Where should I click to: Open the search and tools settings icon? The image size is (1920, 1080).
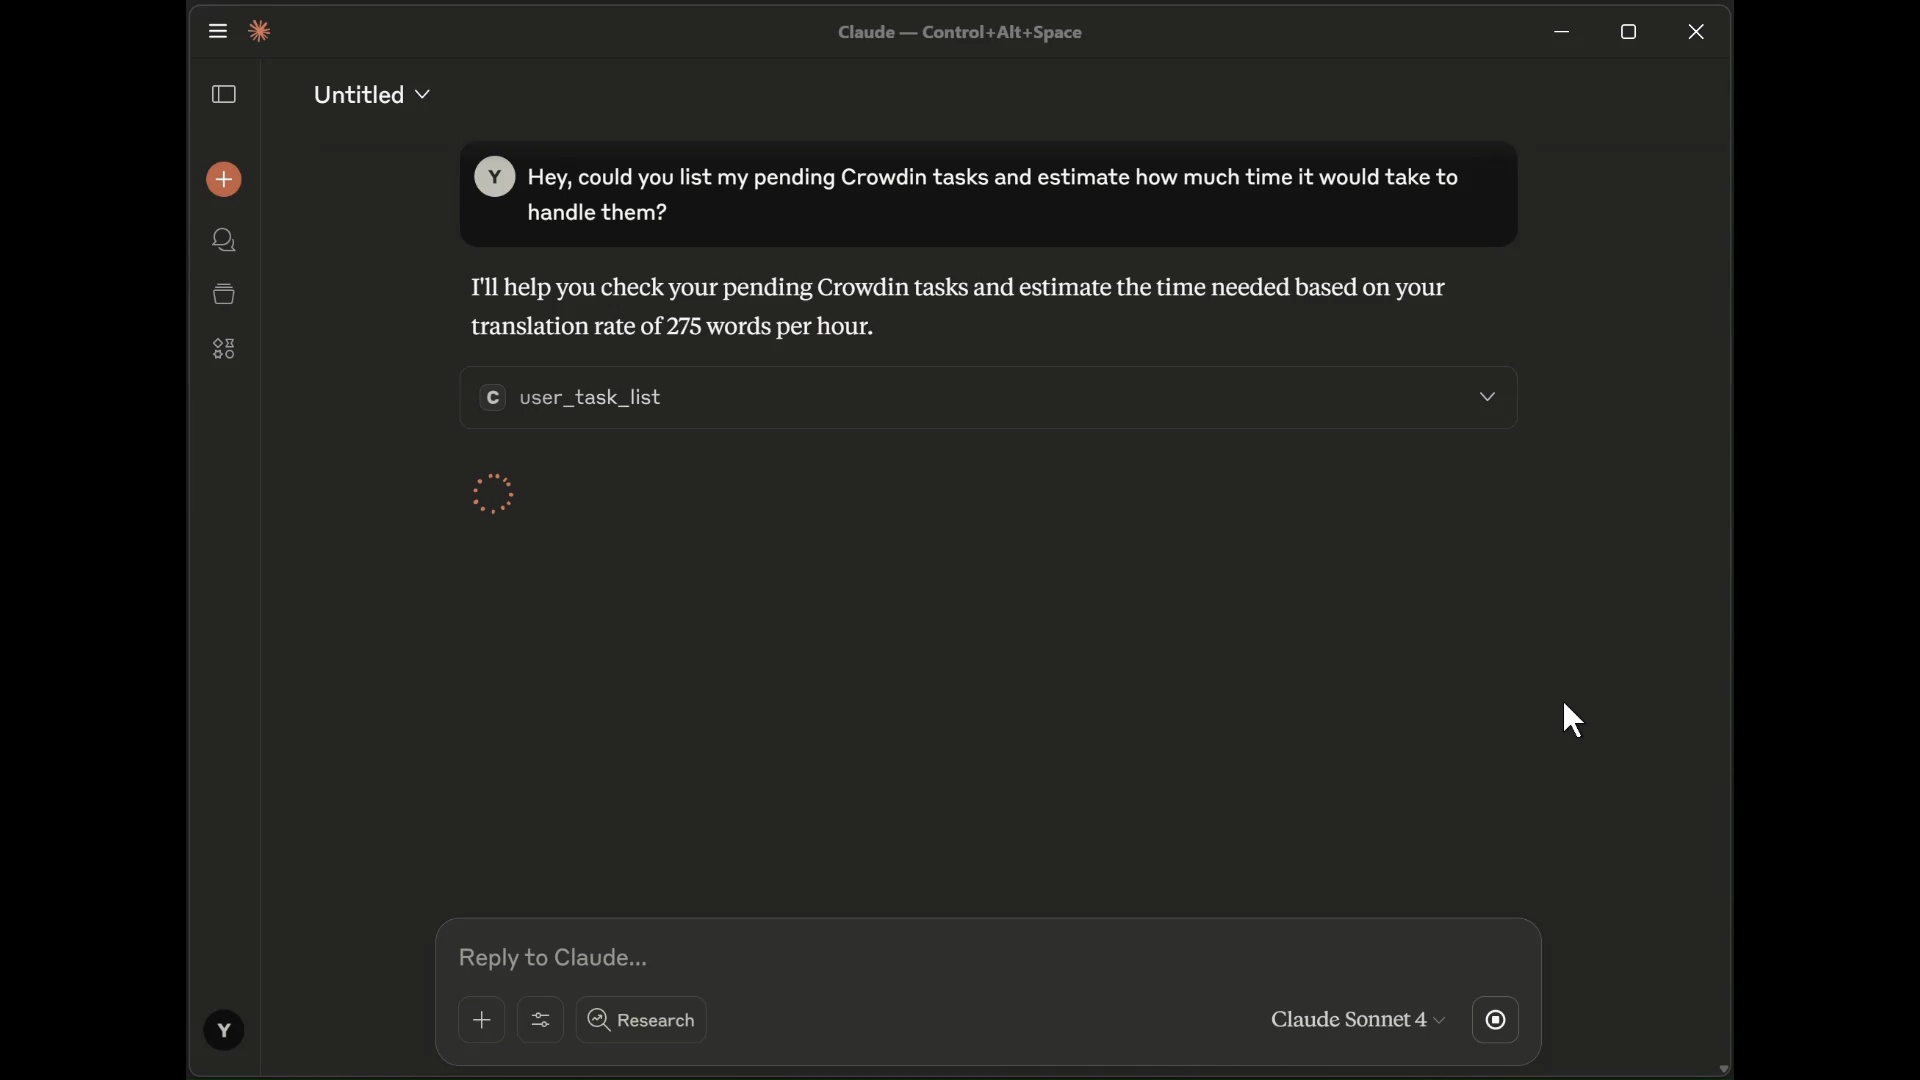541,1021
